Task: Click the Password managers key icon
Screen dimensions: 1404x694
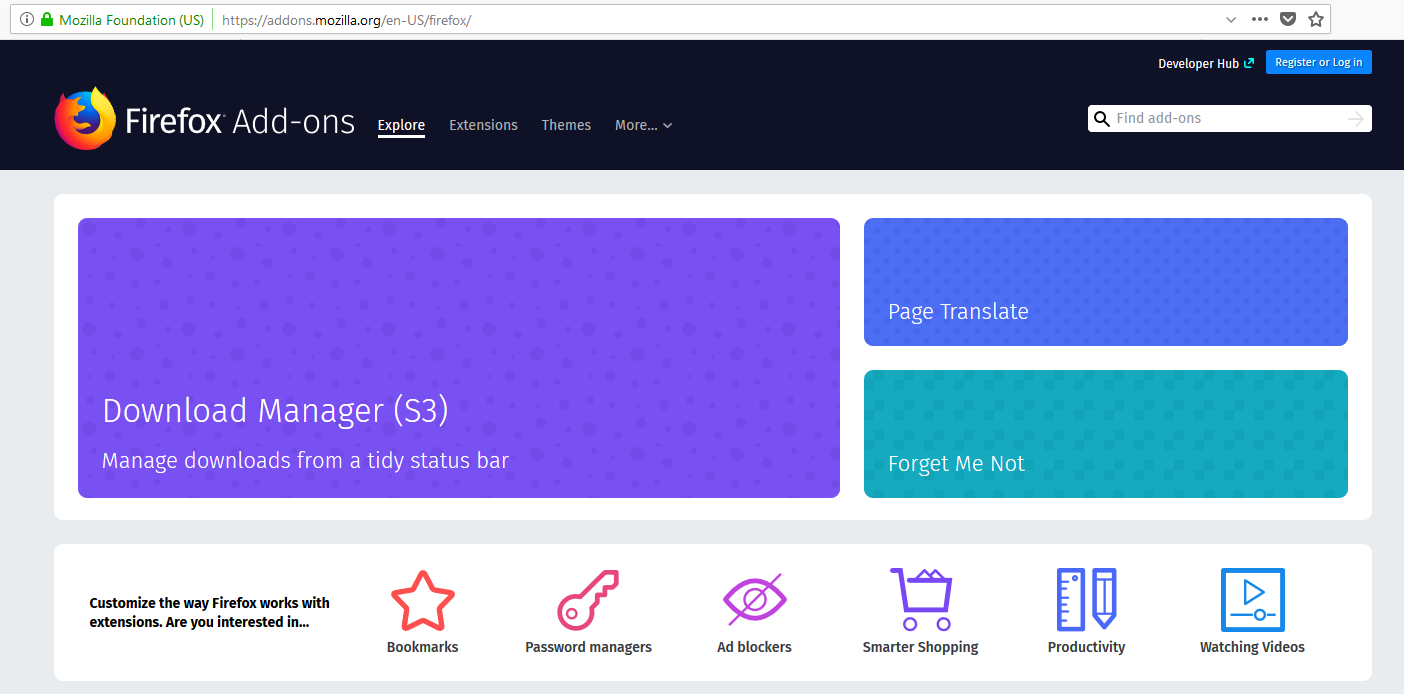Action: [588, 600]
